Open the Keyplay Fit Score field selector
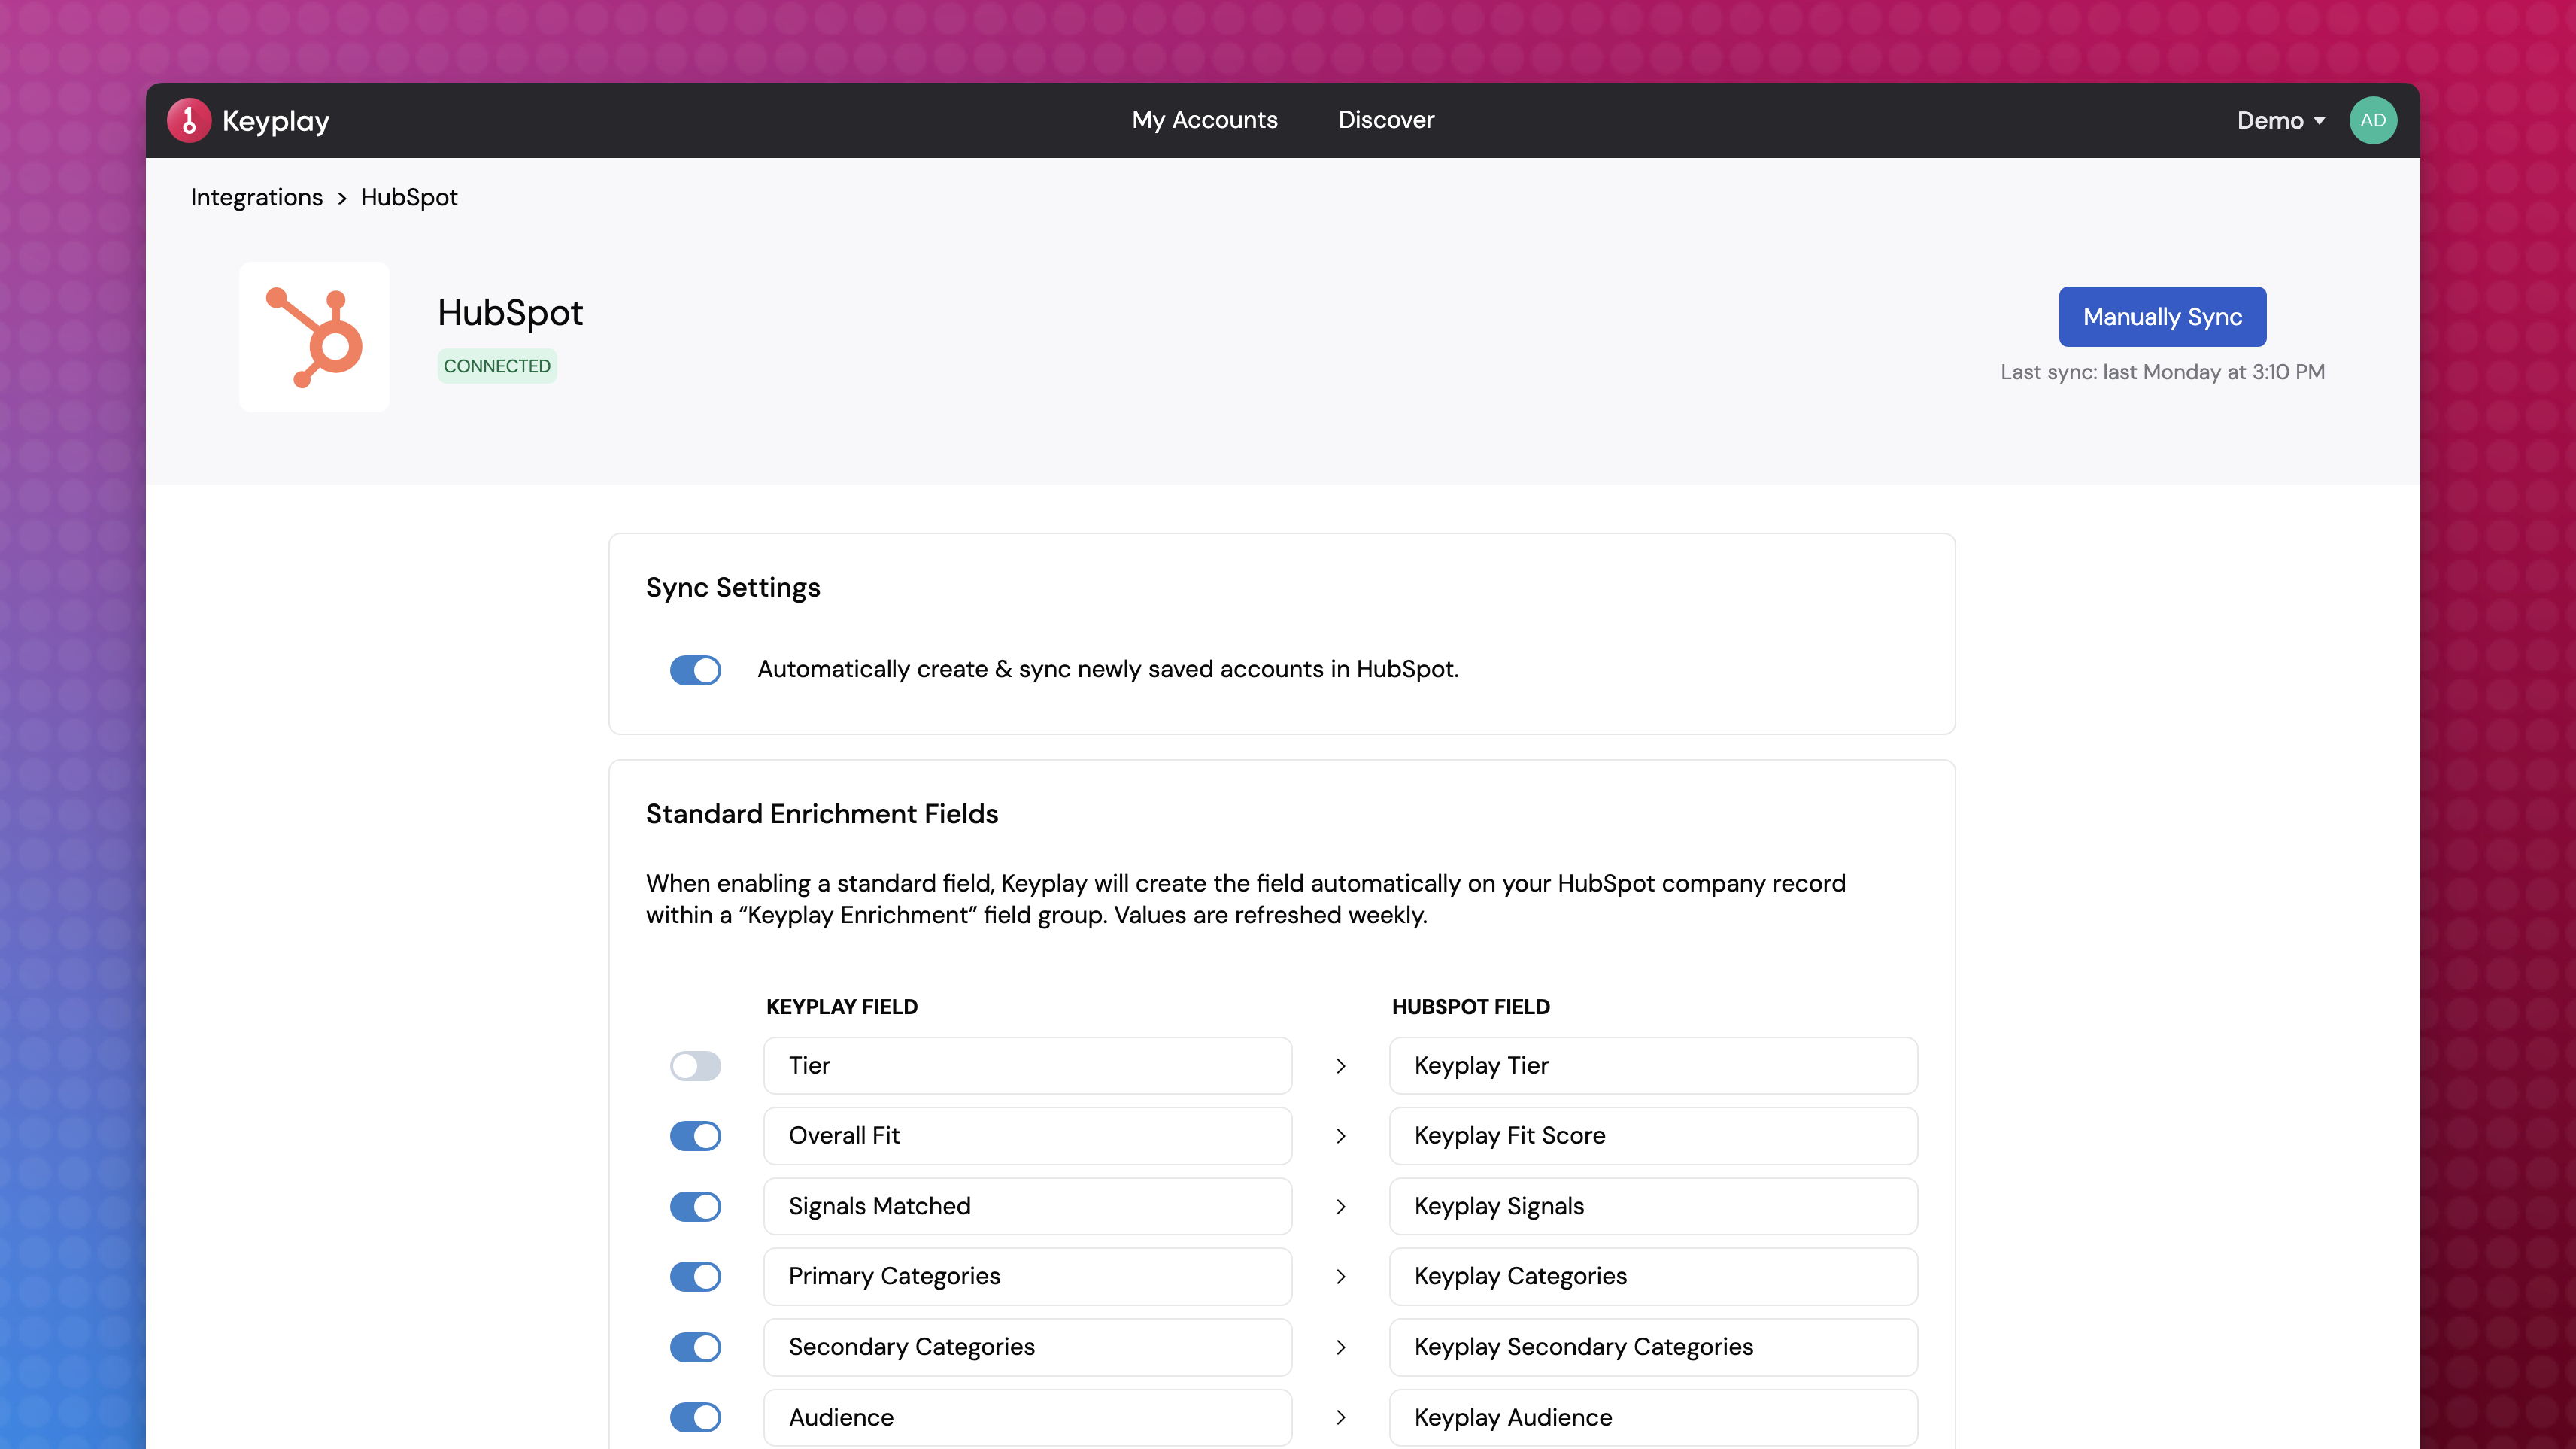This screenshot has height=1449, width=2576. point(1652,1136)
